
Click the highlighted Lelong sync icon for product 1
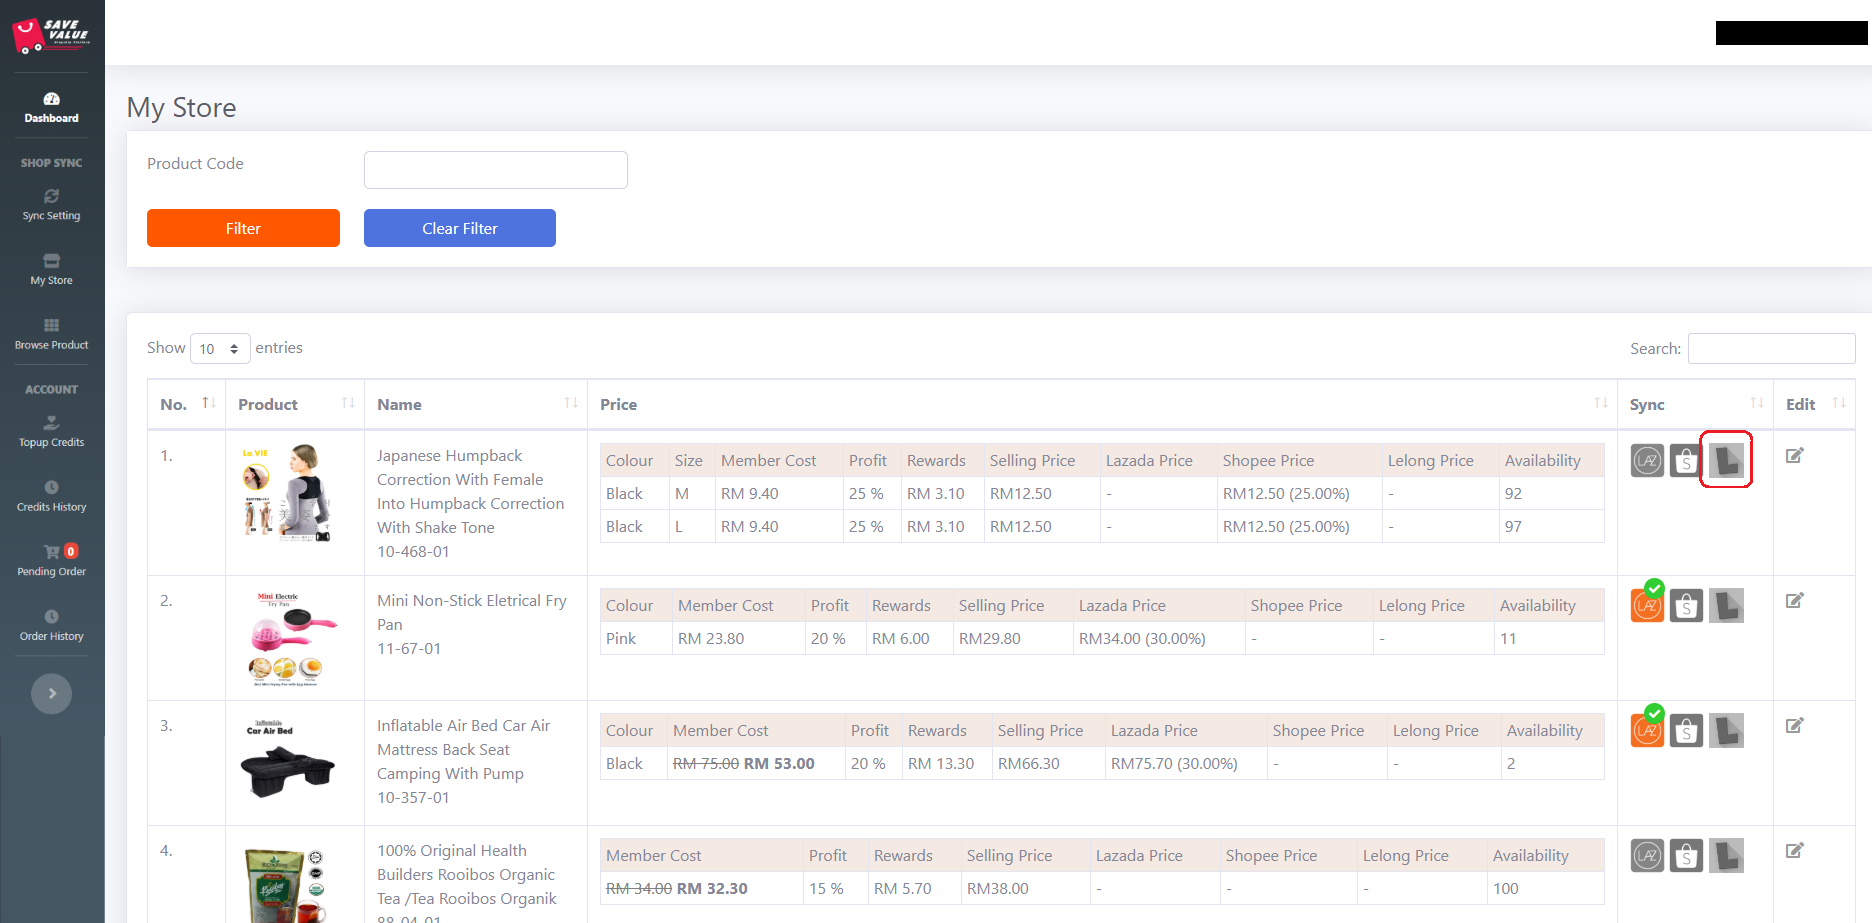pyautogui.click(x=1726, y=460)
